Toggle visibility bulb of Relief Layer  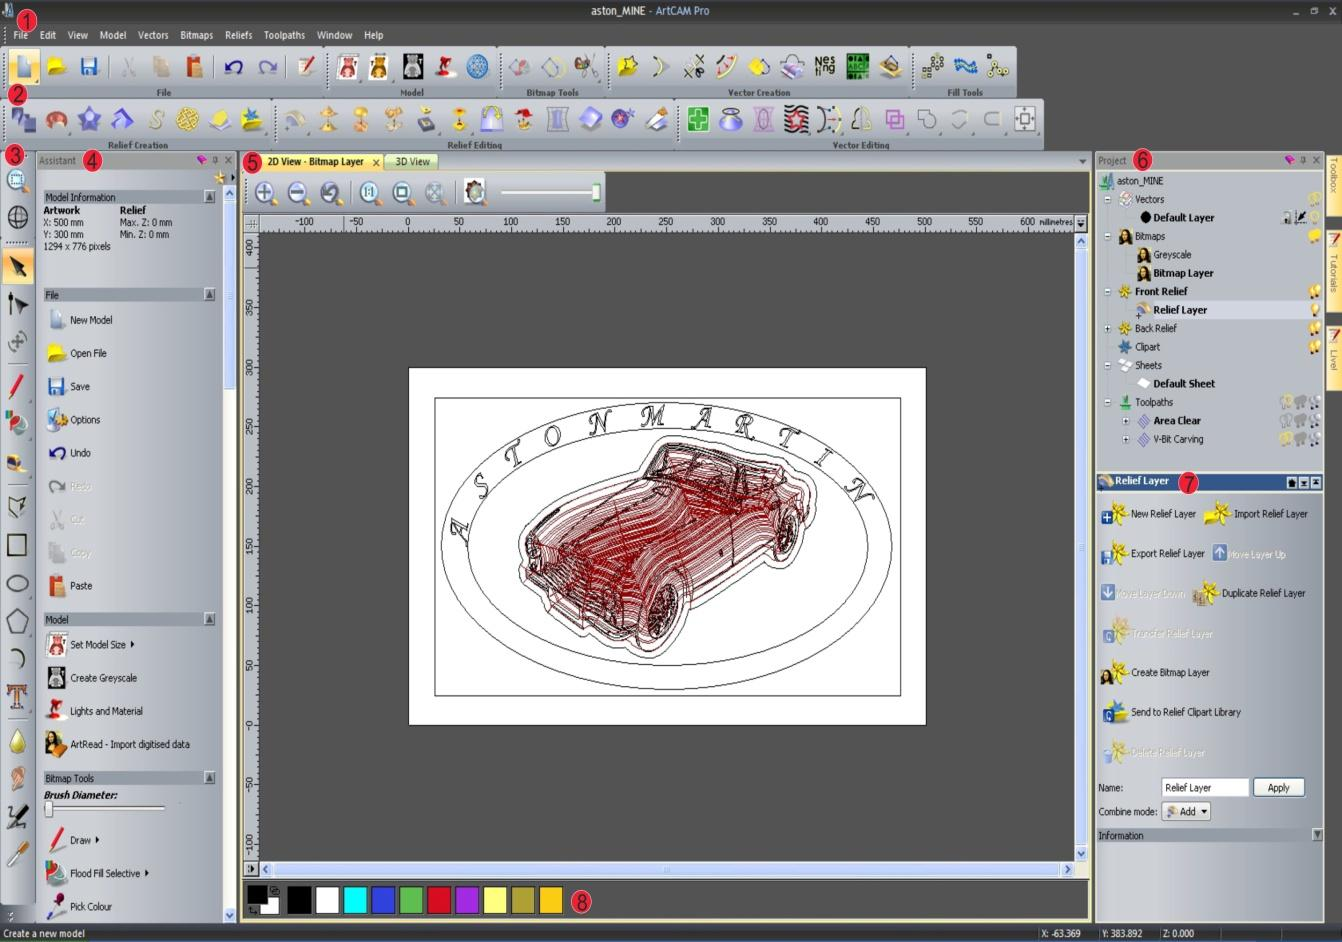[x=1315, y=310]
